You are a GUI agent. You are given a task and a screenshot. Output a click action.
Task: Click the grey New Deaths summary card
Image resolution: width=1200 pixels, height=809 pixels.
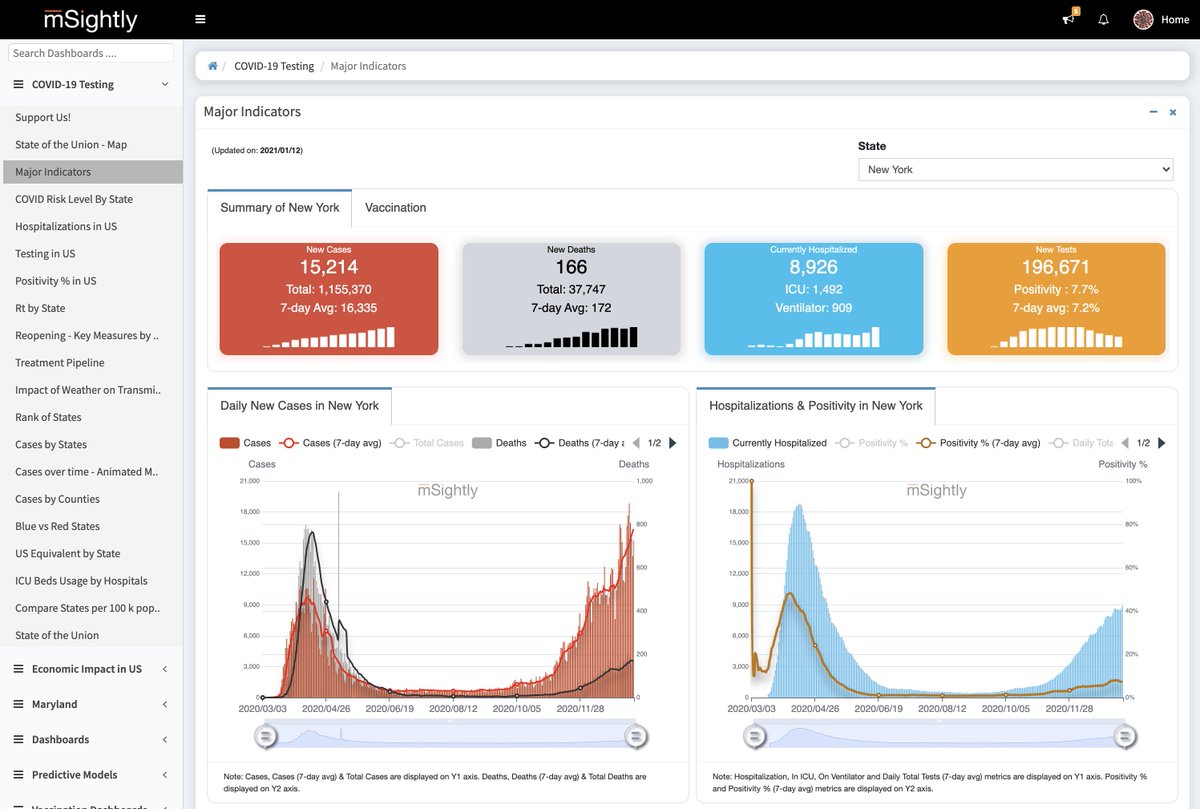(x=571, y=299)
